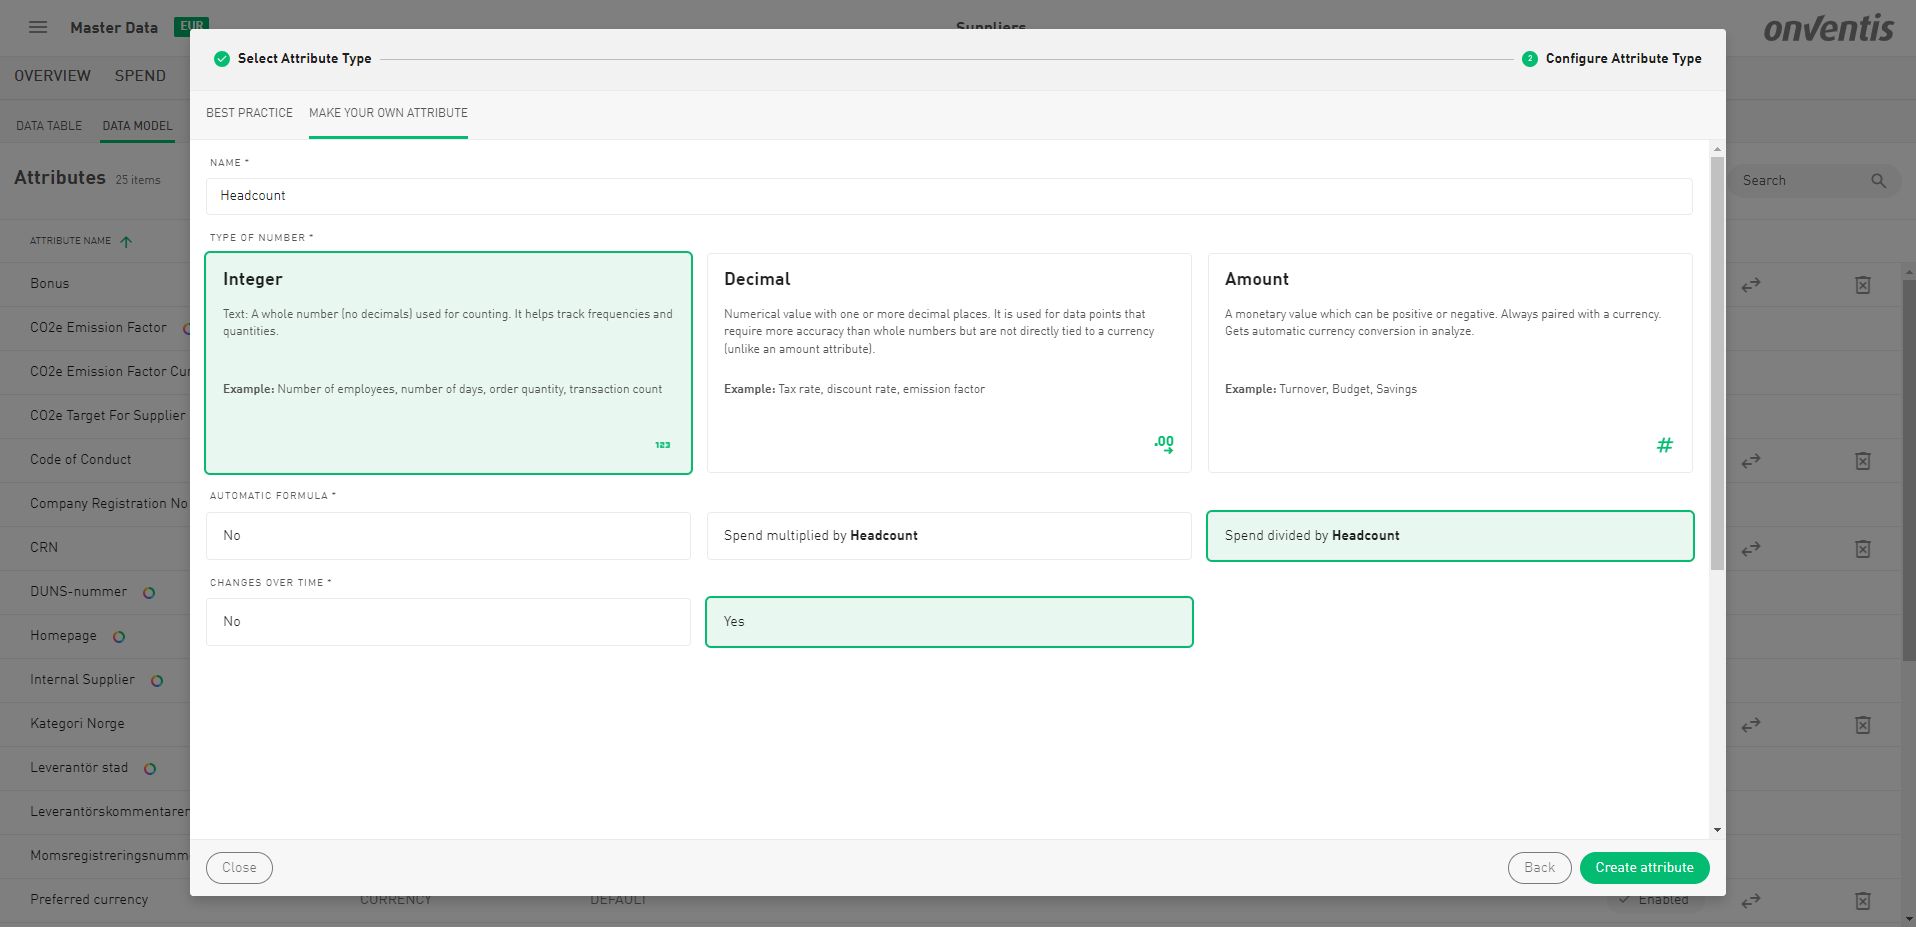
Task: Click the delete icon in Kategori Norge row
Action: coord(1862,725)
